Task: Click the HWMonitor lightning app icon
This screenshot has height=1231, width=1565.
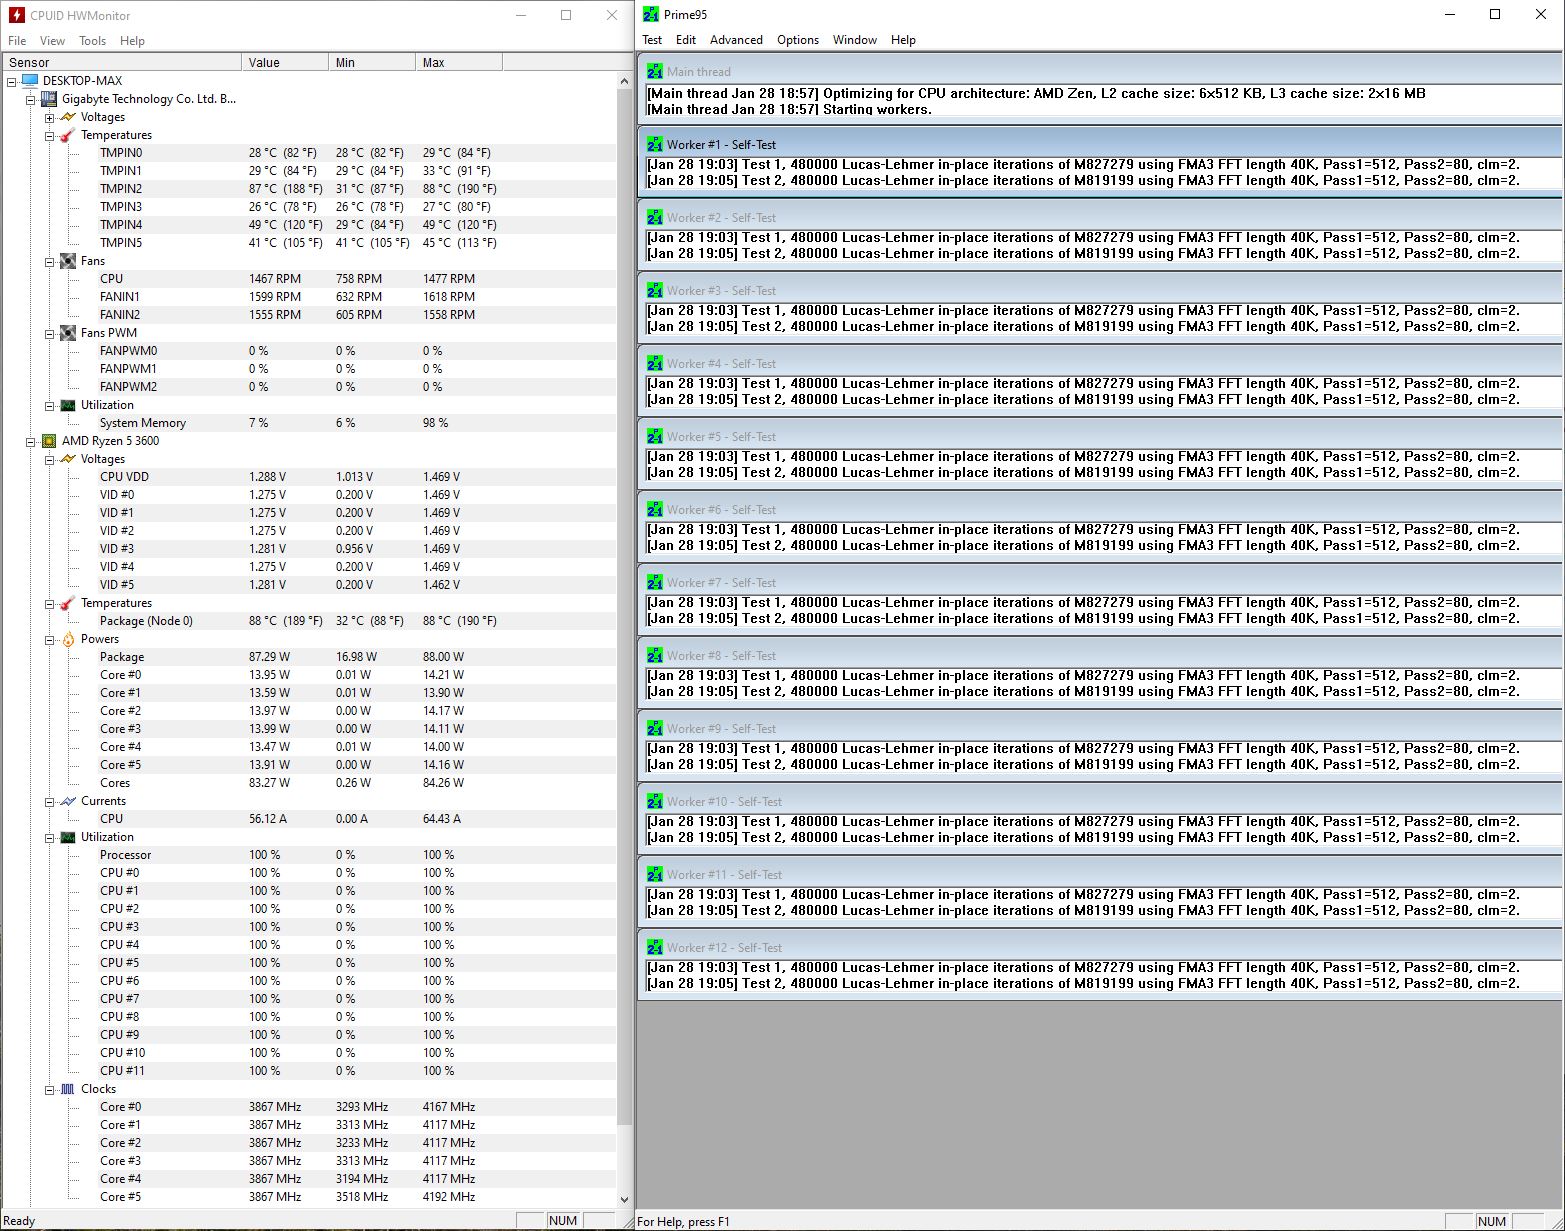Action: click(16, 15)
